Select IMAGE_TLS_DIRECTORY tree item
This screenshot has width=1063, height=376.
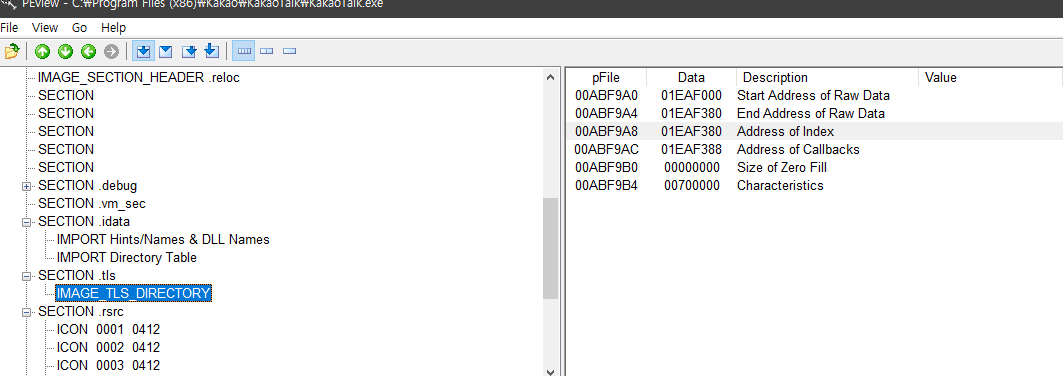click(x=134, y=293)
